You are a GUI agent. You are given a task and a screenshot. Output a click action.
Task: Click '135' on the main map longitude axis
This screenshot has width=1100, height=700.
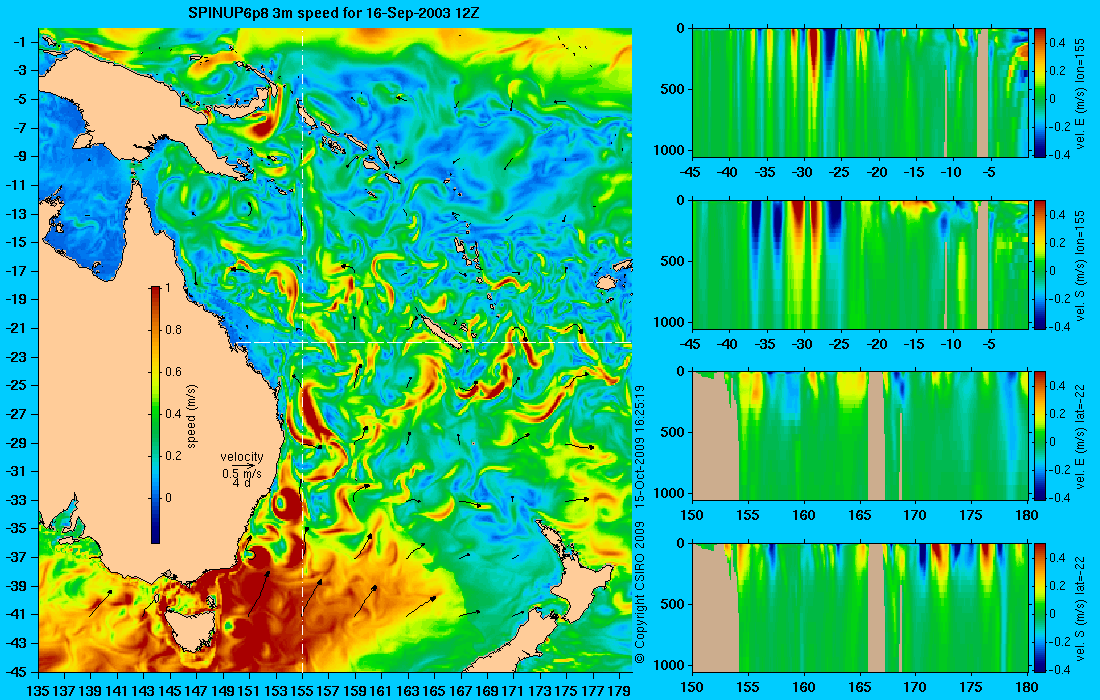pyautogui.click(x=38, y=691)
